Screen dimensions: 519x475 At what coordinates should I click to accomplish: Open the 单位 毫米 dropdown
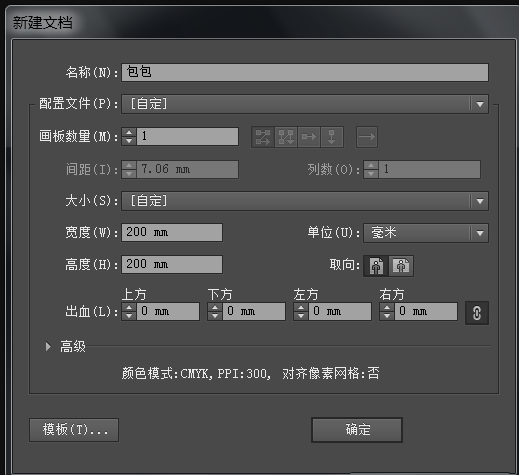pyautogui.click(x=426, y=233)
